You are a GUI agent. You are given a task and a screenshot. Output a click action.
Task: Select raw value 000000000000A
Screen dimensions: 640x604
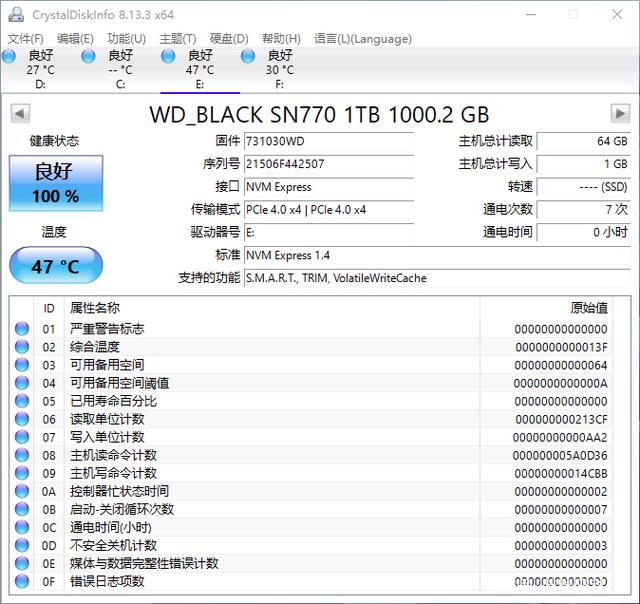click(560, 383)
